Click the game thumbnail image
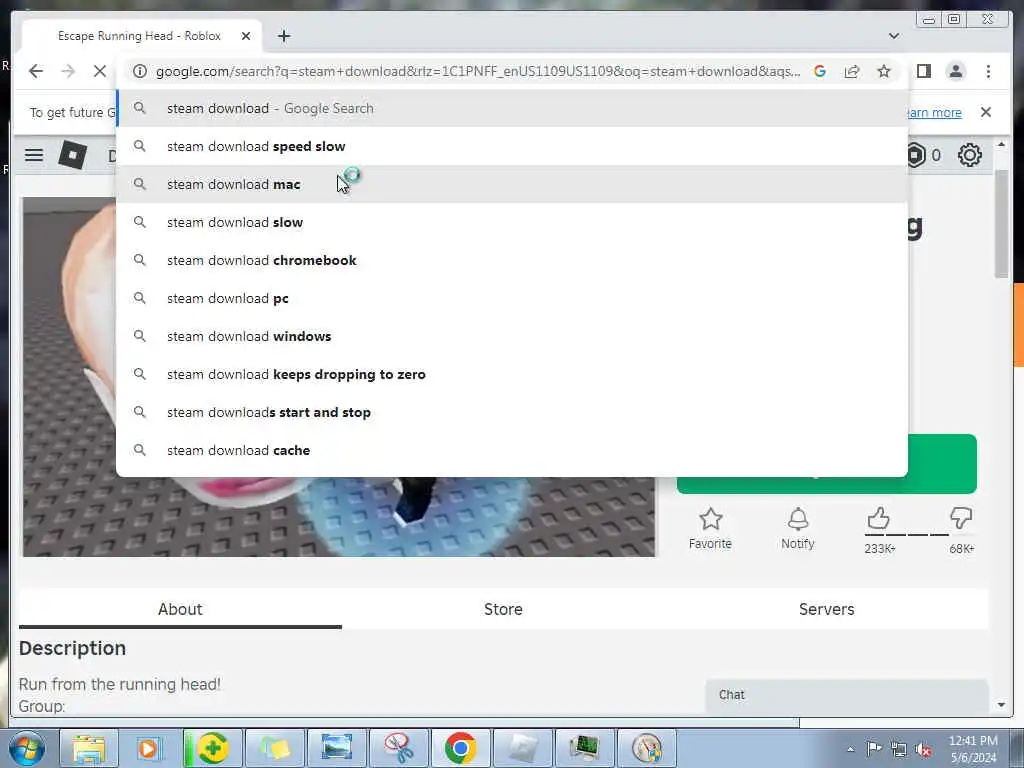This screenshot has width=1024, height=768. click(x=339, y=517)
